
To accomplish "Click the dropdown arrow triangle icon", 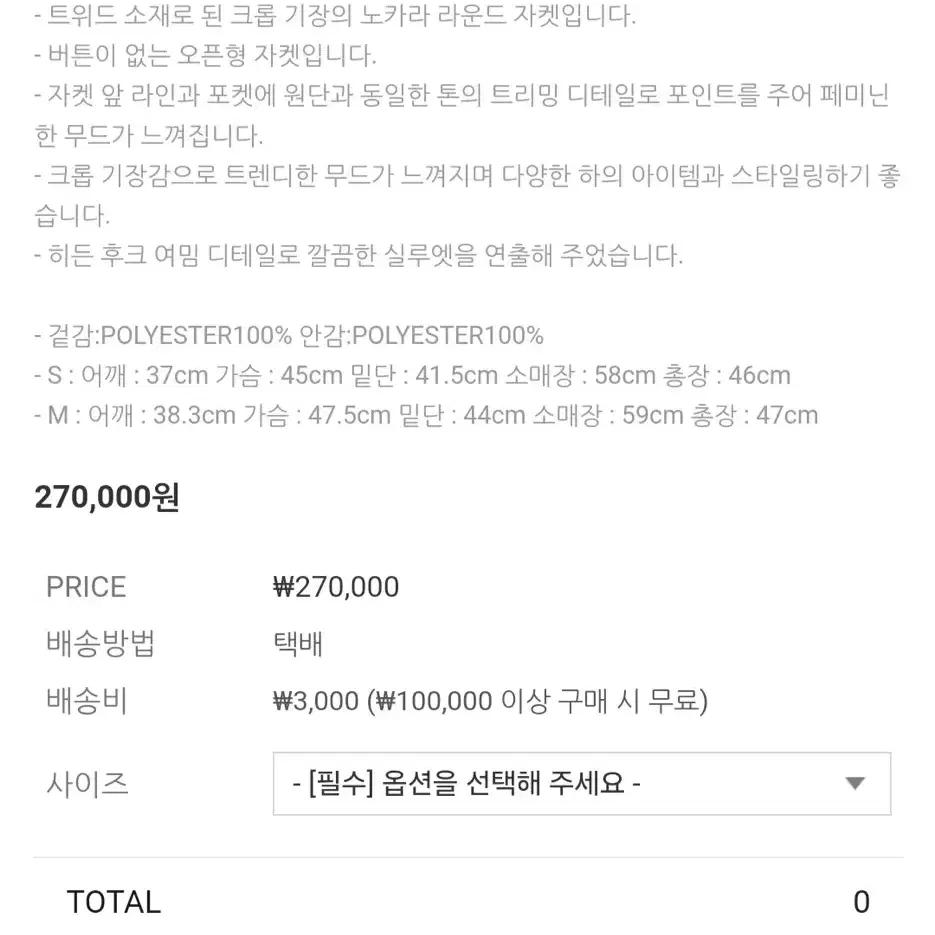I will click(x=855, y=783).
